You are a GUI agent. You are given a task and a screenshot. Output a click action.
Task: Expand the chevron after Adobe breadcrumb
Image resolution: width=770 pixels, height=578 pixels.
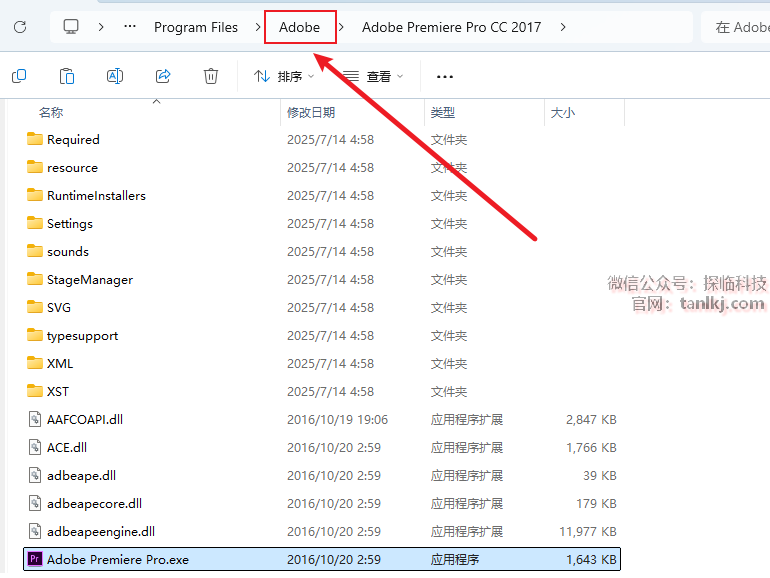pos(341,27)
